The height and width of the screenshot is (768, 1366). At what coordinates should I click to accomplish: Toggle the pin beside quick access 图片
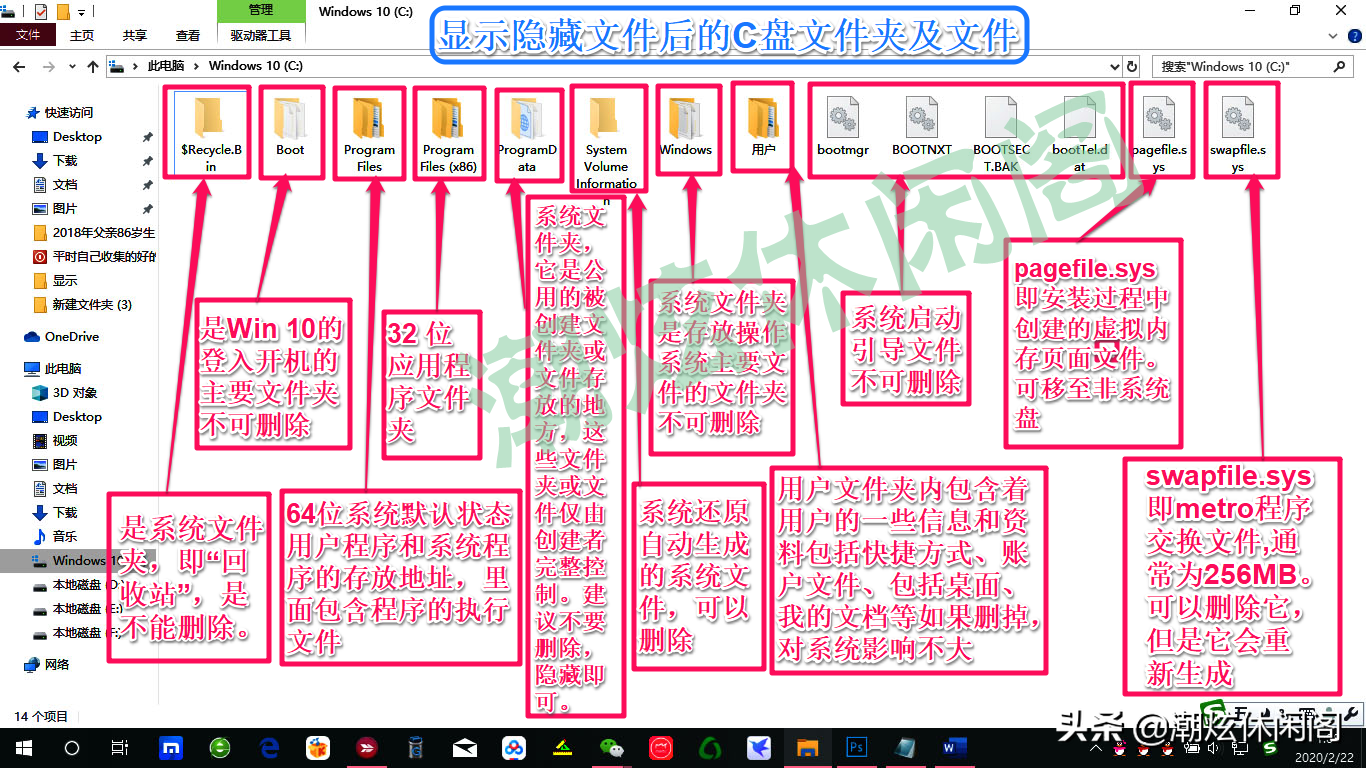pyautogui.click(x=147, y=209)
